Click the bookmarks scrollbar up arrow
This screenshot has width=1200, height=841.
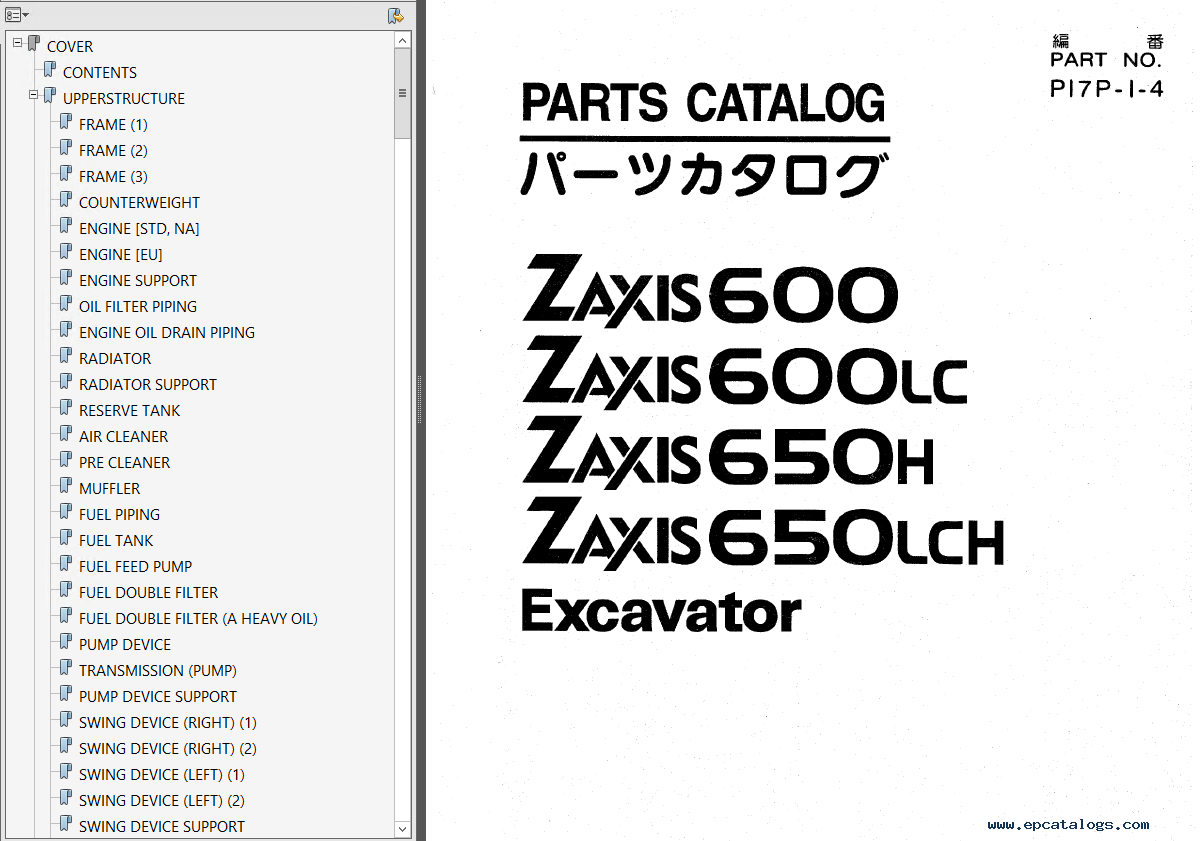coord(402,40)
